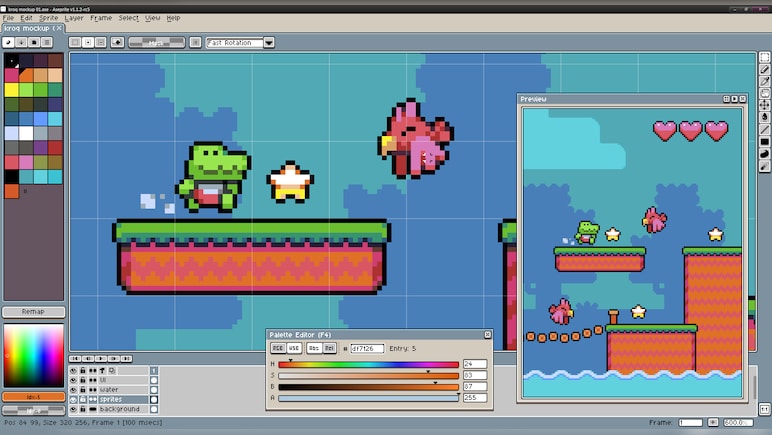Open the Layer menu
Screen dimensions: 772x435
pyautogui.click(x=74, y=18)
